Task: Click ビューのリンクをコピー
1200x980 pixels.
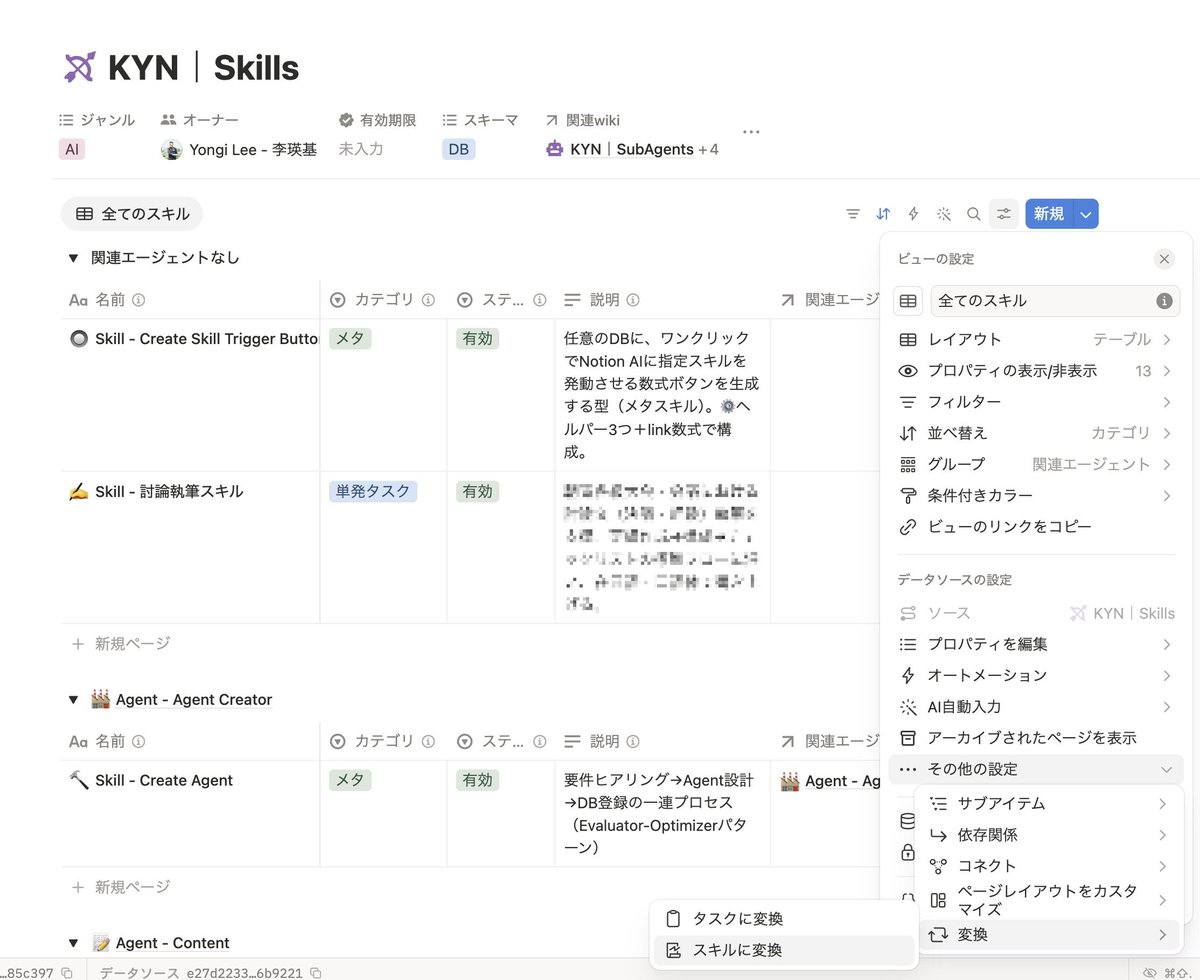Action: click(x=1035, y=526)
